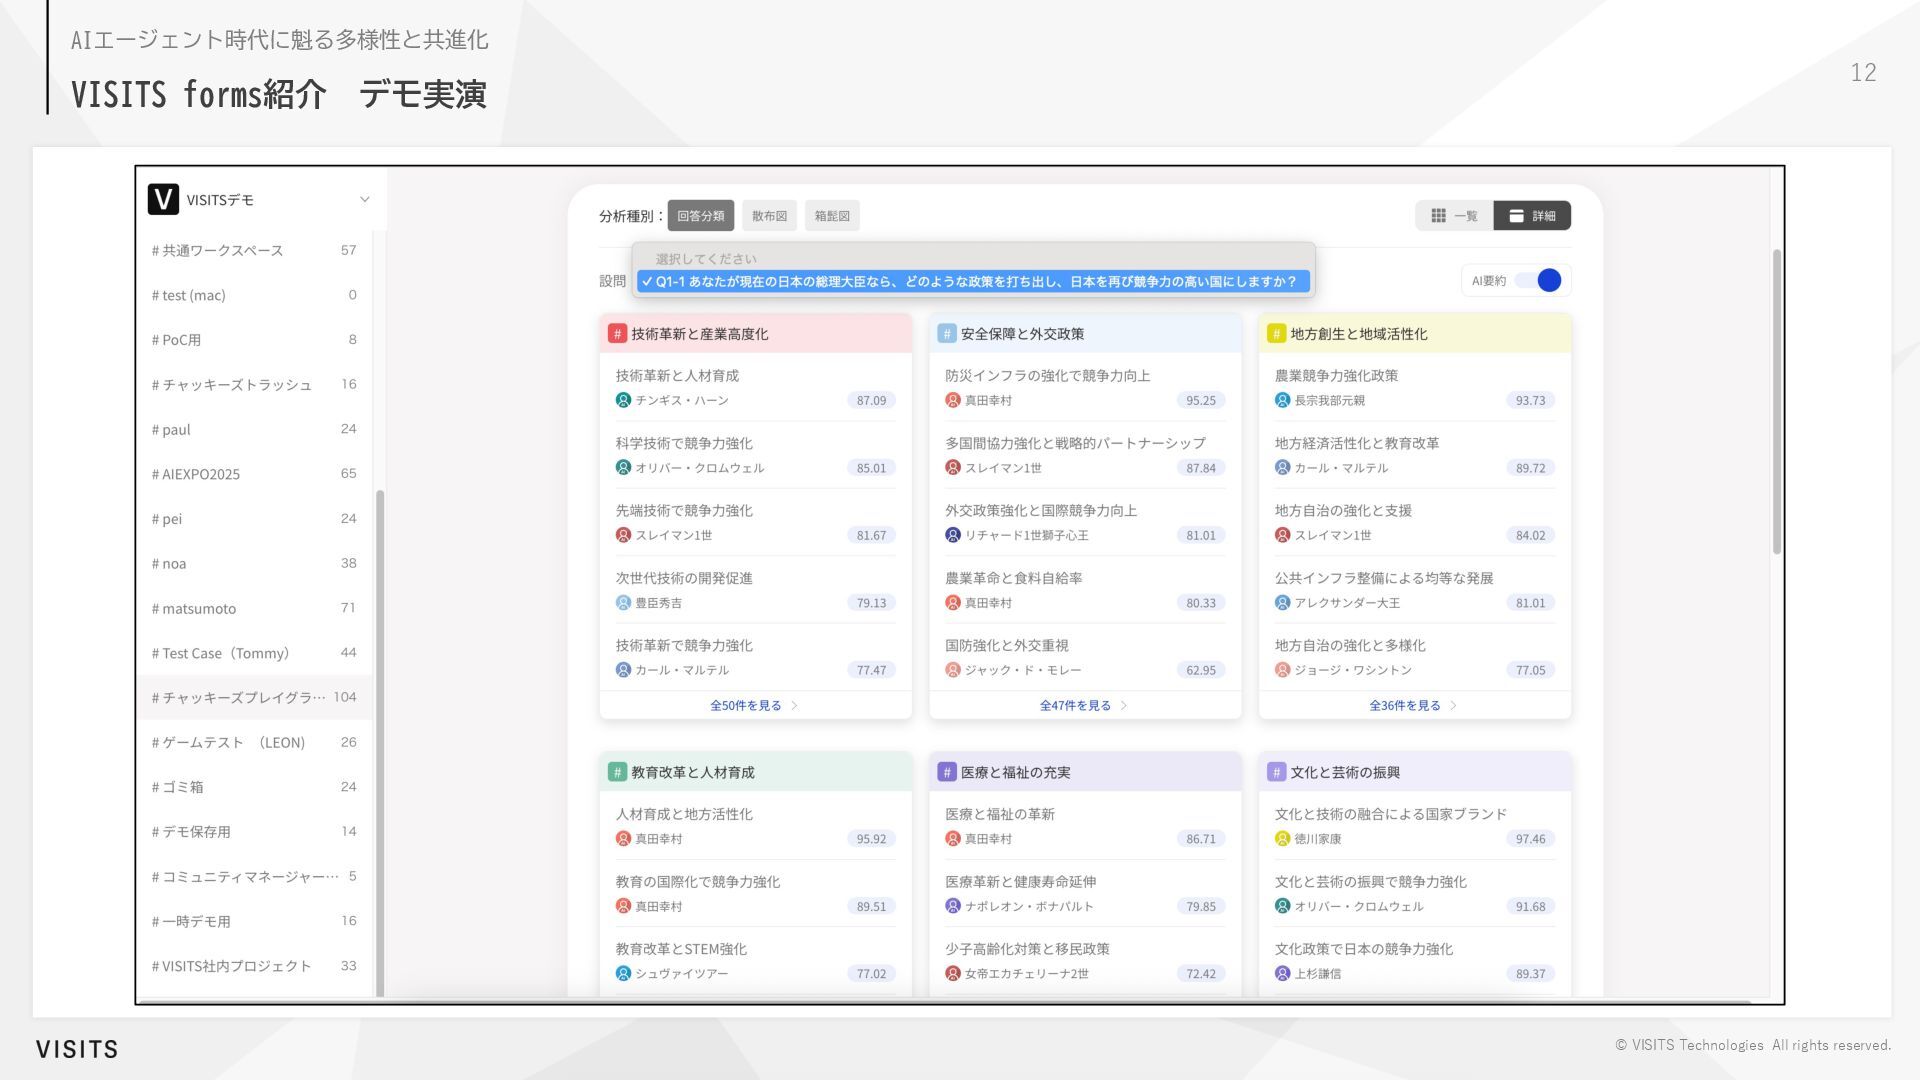Click シュヴァイツアー avatar icon
Image resolution: width=1920 pixels, height=1080 pixels.
623,974
